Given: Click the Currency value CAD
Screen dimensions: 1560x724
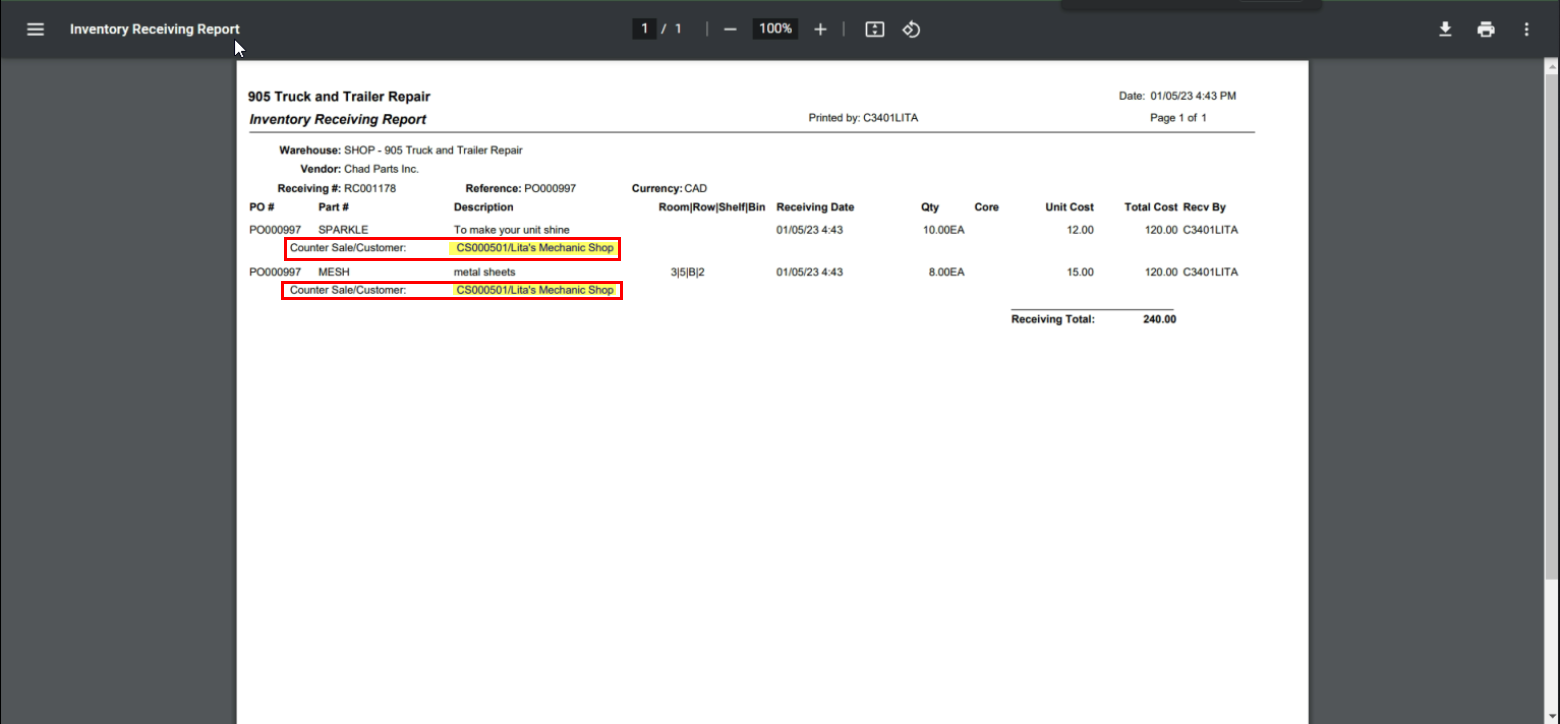Looking at the screenshot, I should click(x=696, y=188).
